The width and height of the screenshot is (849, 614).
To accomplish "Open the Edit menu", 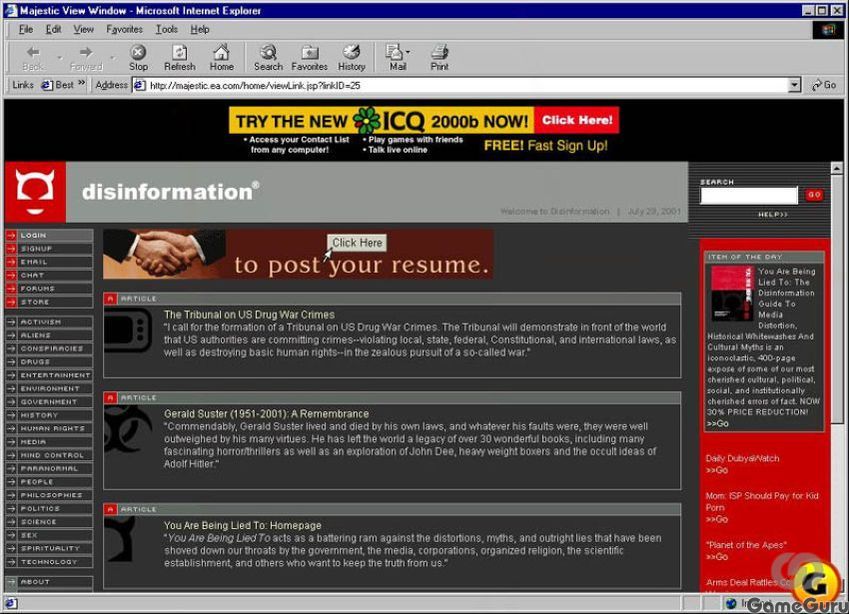I will (53, 29).
